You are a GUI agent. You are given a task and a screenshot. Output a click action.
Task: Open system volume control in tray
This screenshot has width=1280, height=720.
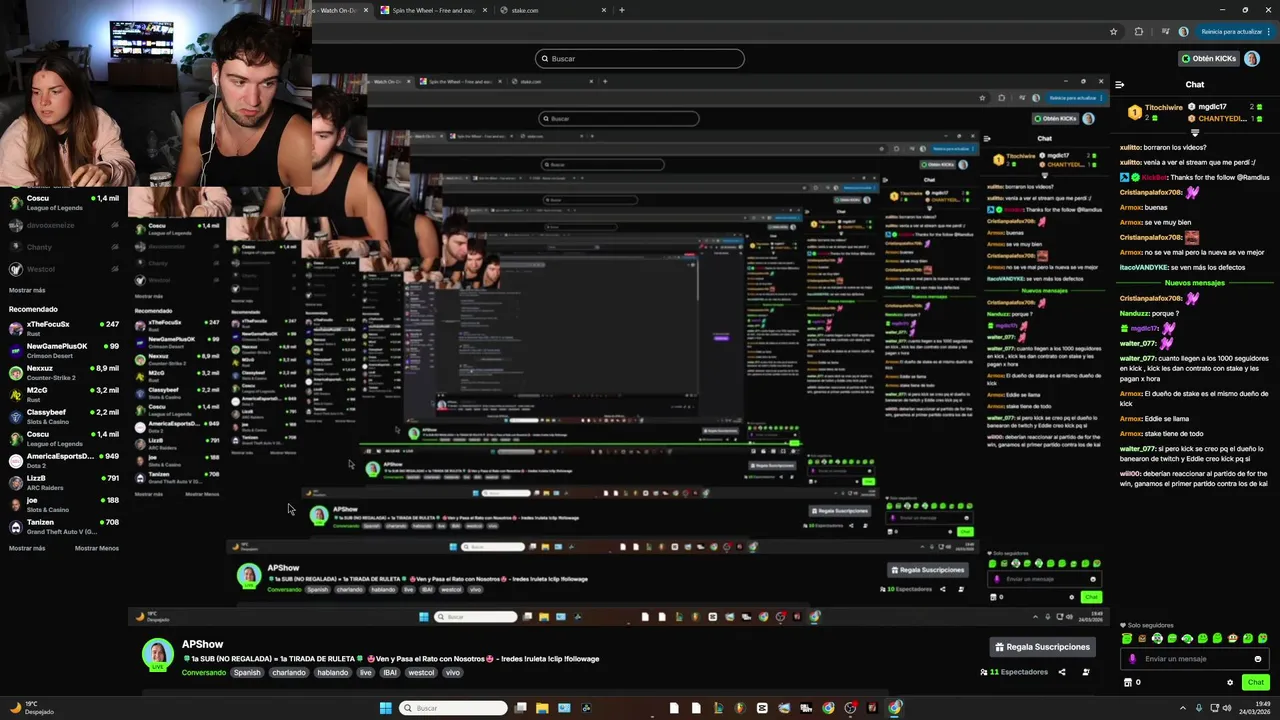point(1227,708)
